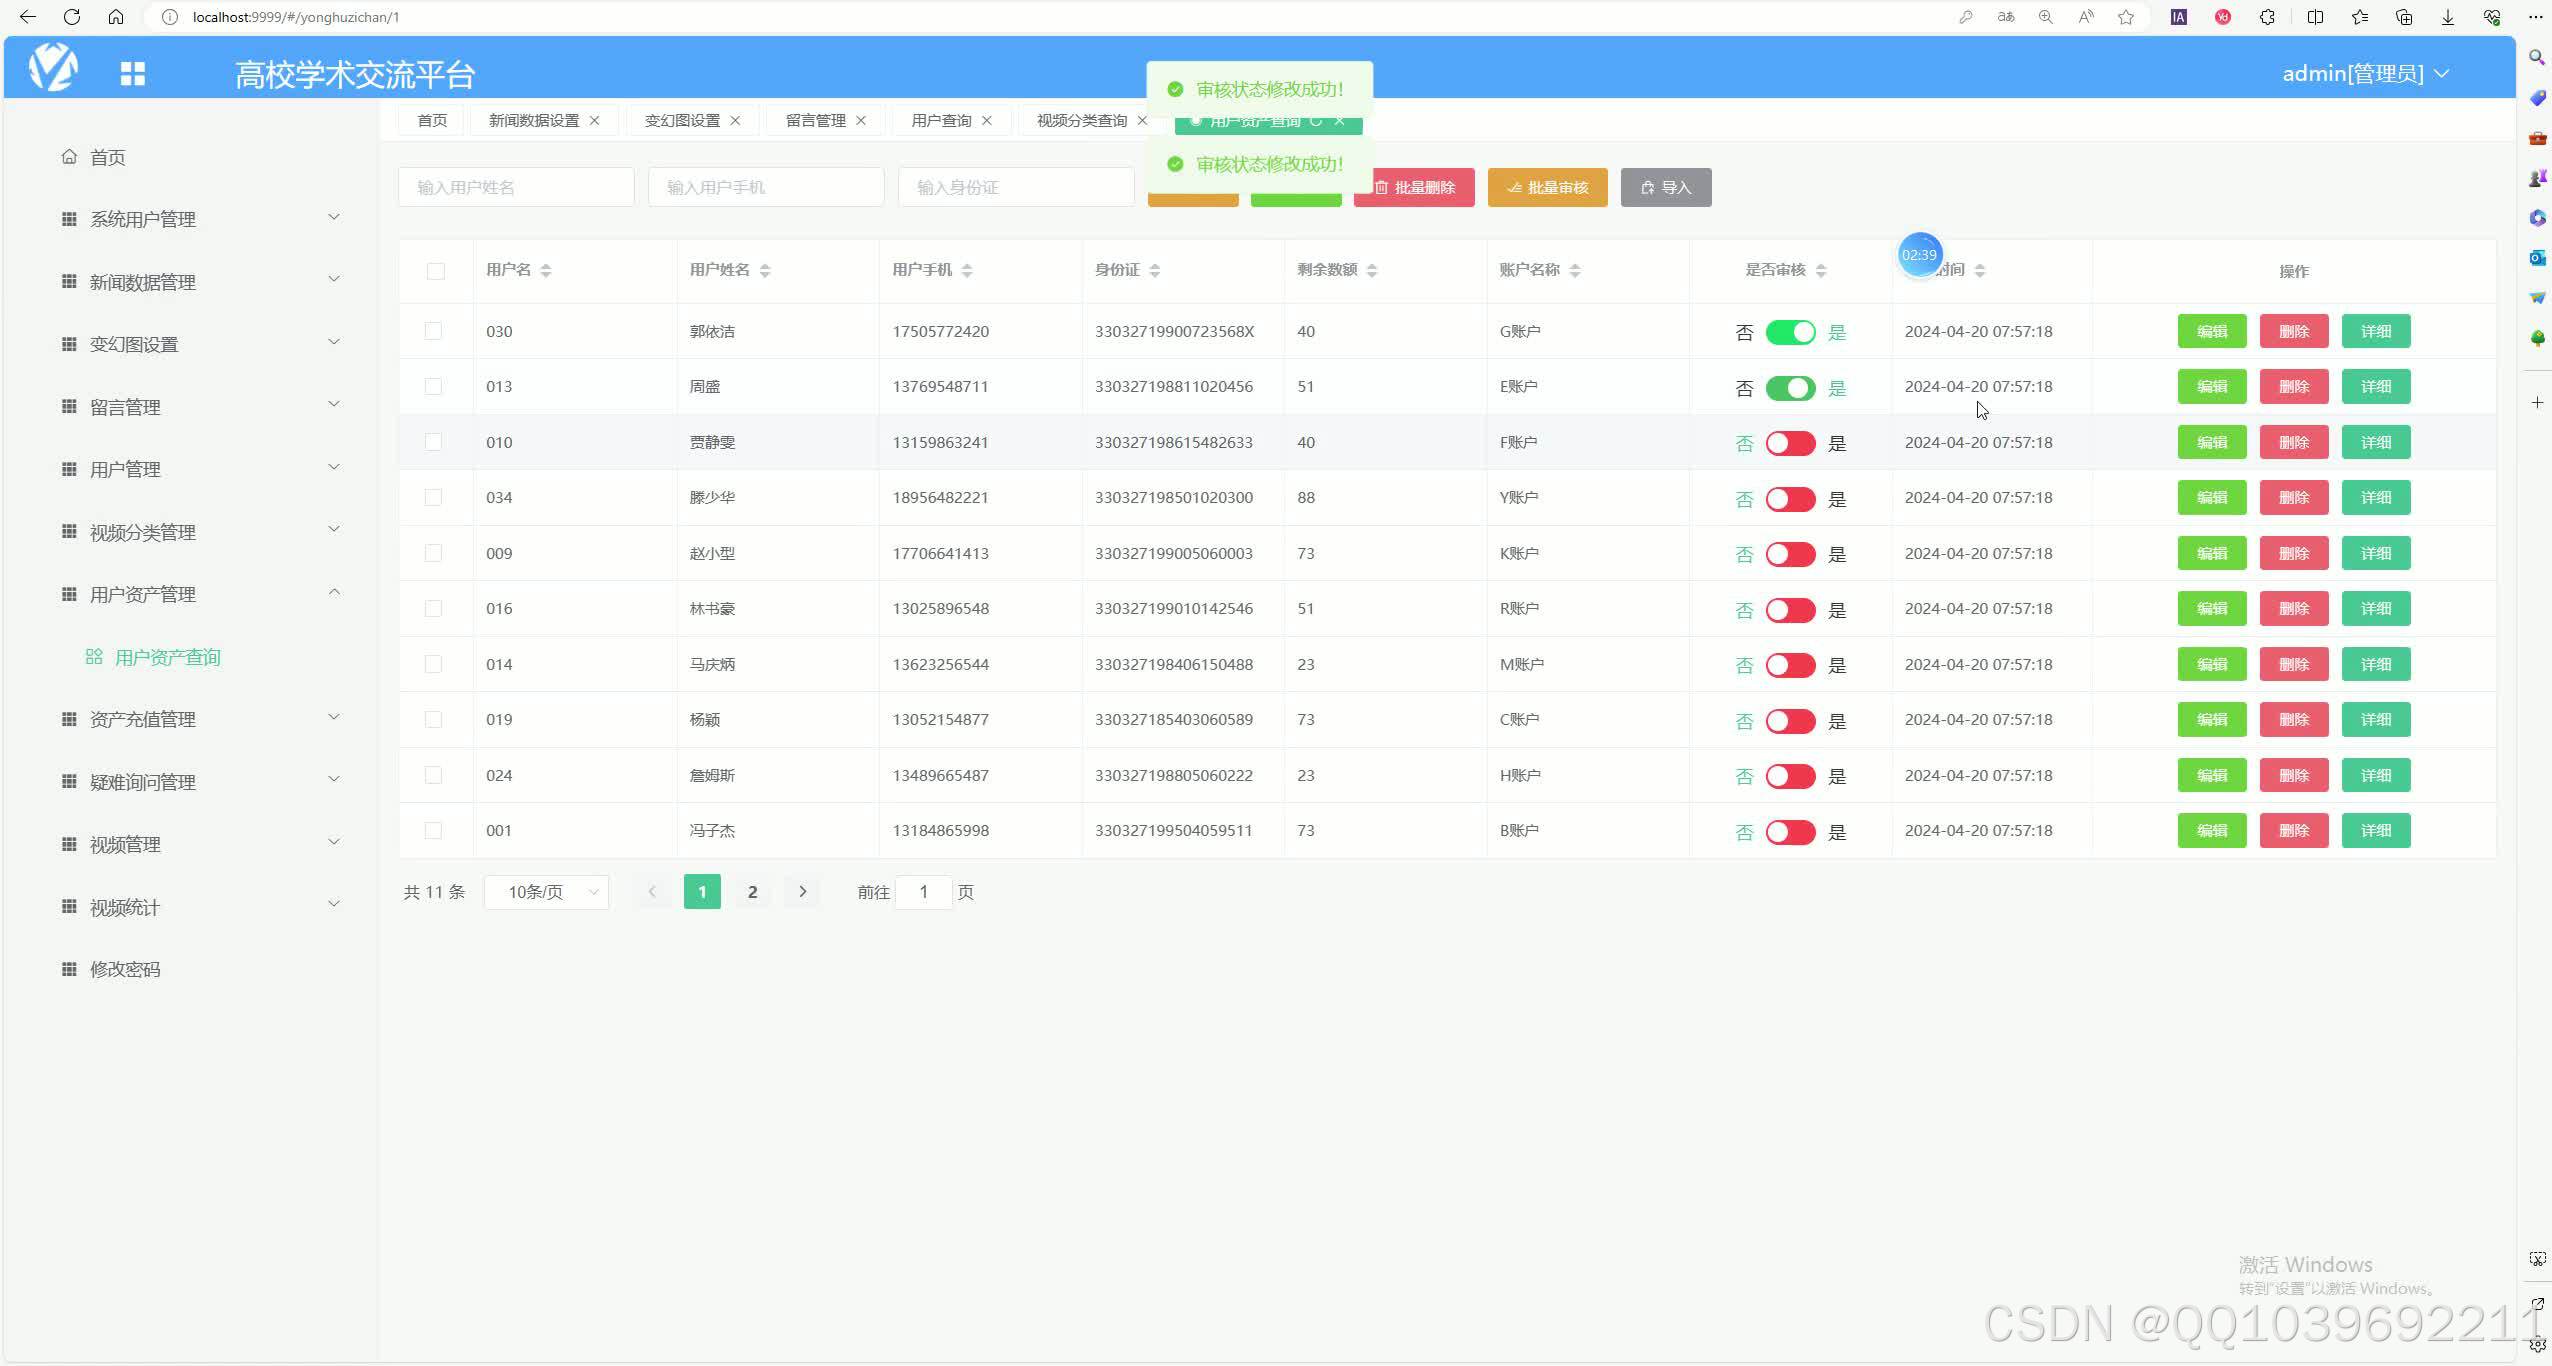Image resolution: width=2552 pixels, height=1366 pixels.
Task: Toggle audit switch for user 030
Action: pos(1790,332)
